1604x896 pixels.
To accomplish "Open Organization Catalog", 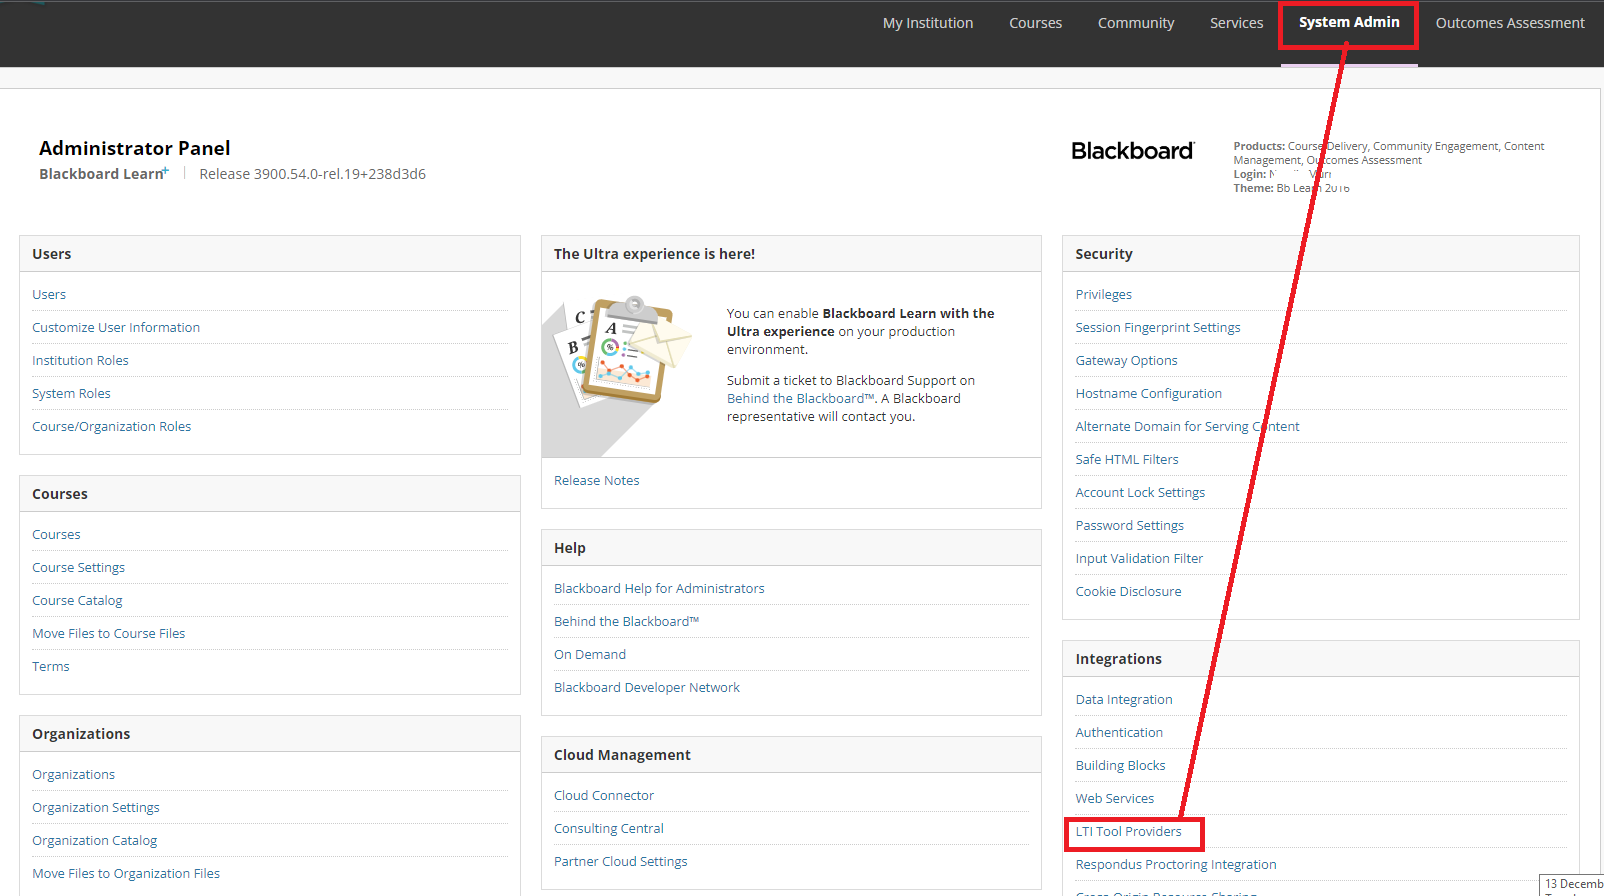I will click(x=94, y=841).
